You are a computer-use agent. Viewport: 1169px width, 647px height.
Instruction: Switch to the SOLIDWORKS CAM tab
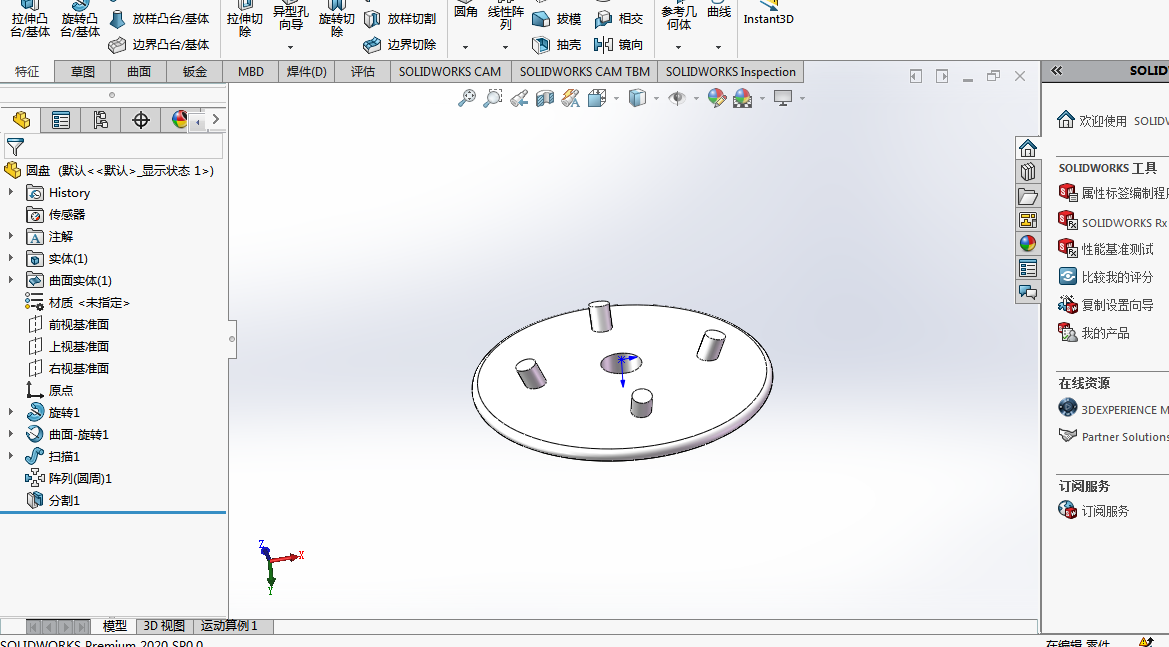pyautogui.click(x=450, y=72)
